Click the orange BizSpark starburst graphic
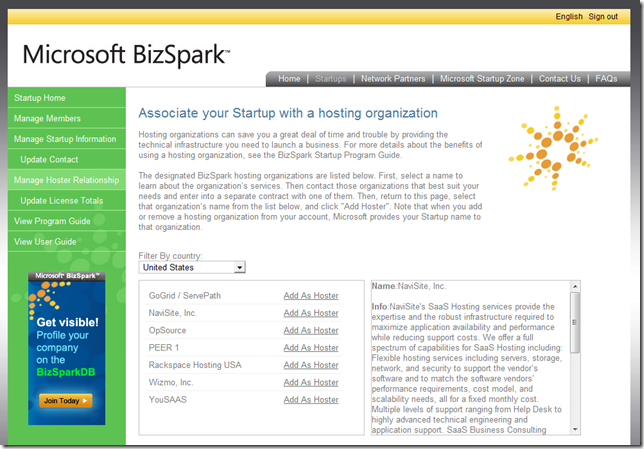This screenshot has width=644, height=449. tap(553, 148)
